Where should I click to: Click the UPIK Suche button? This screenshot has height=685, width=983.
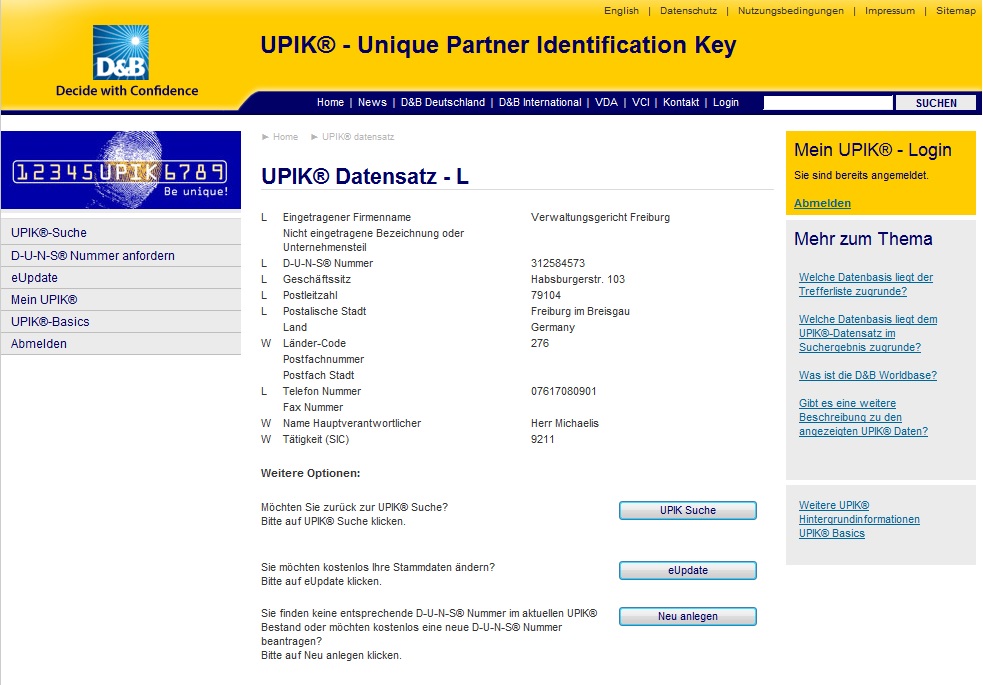(x=687, y=511)
